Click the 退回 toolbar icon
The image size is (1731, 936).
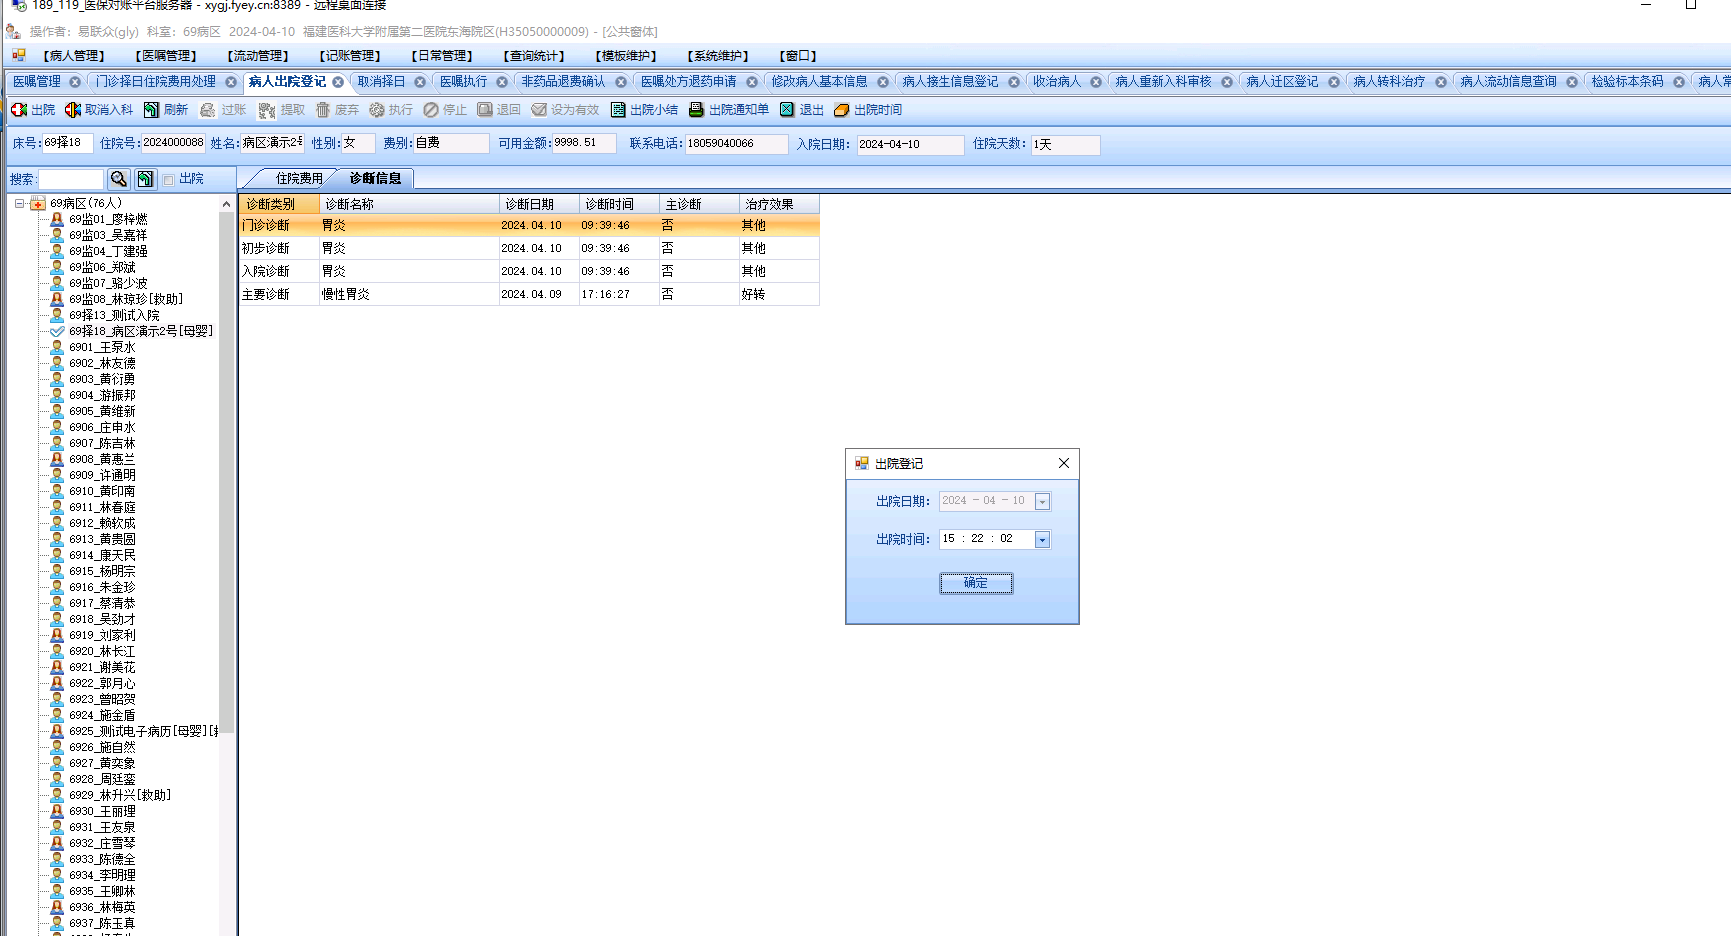click(485, 110)
